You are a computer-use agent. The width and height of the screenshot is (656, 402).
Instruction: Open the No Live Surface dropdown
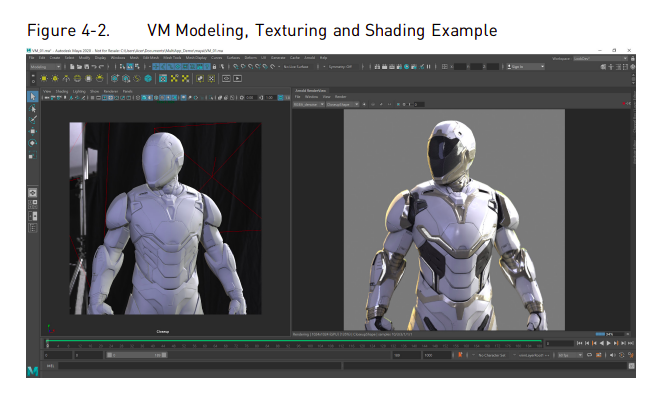pos(297,67)
